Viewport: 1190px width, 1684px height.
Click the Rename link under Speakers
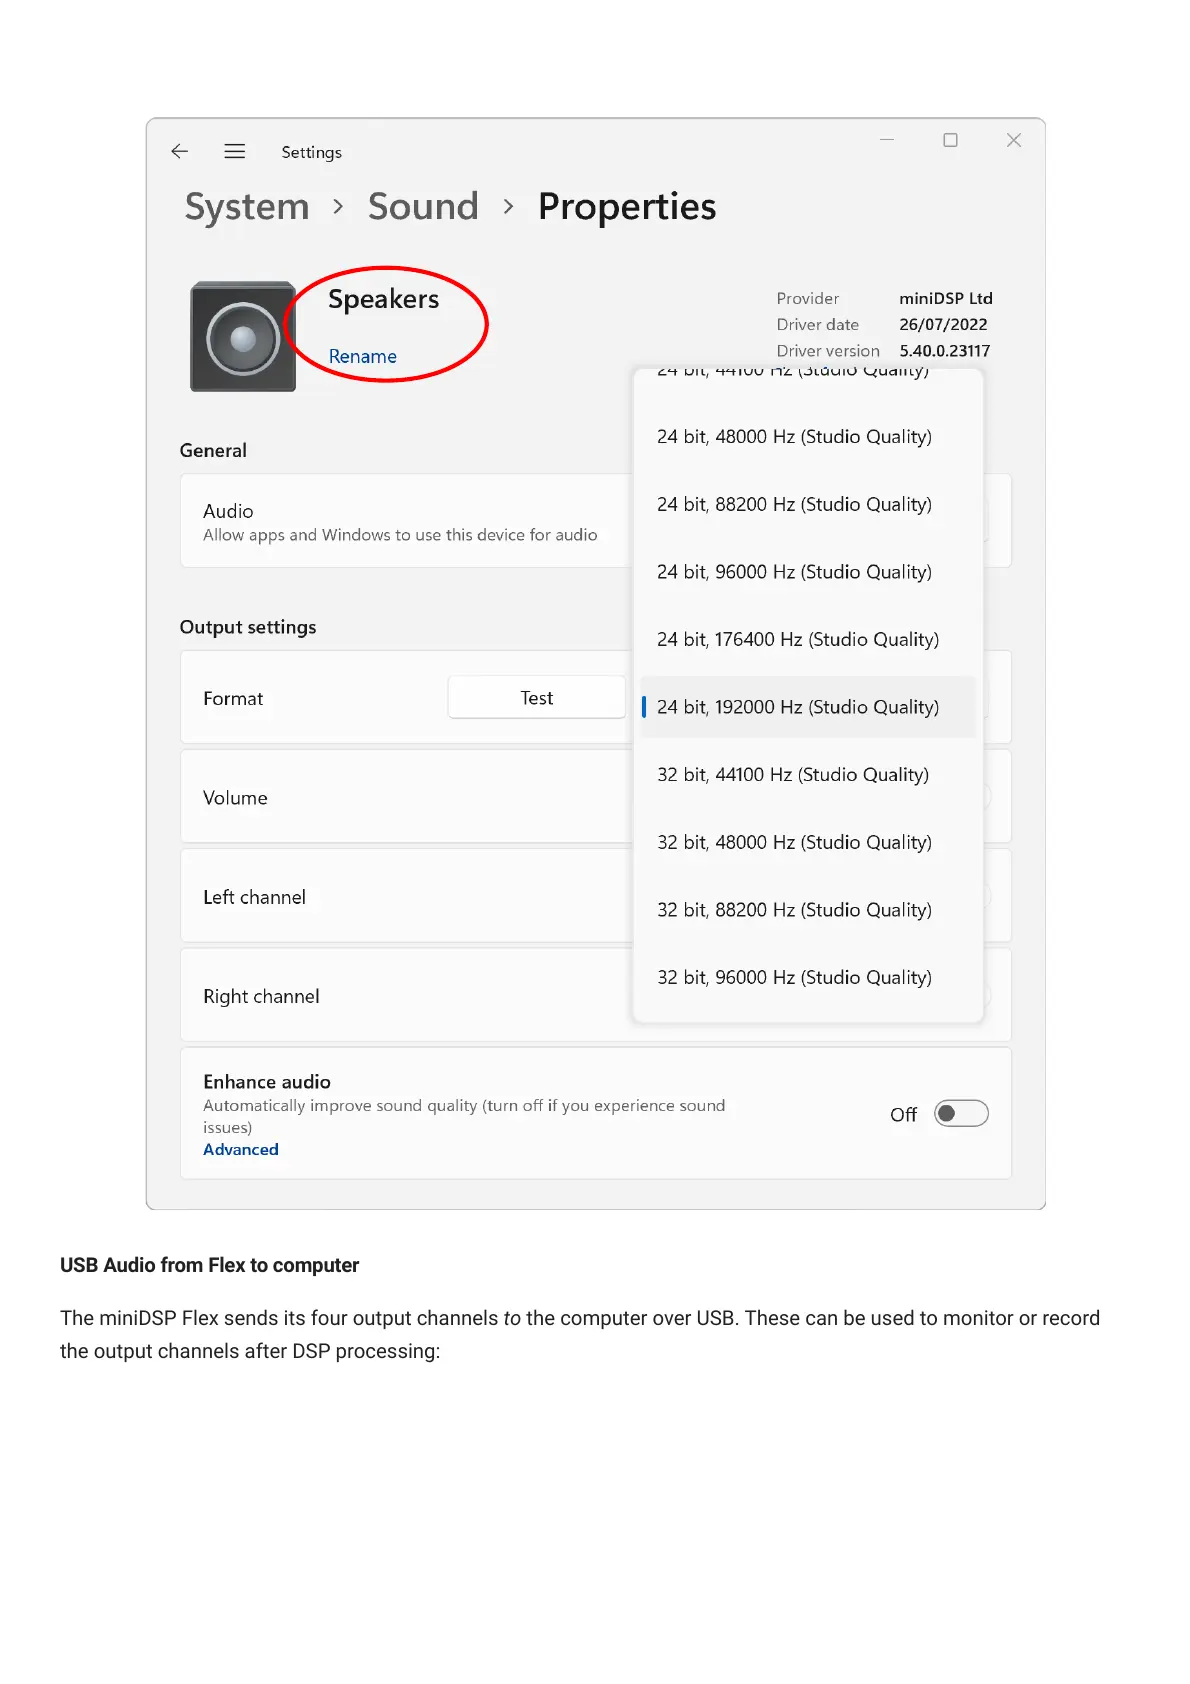(x=363, y=357)
